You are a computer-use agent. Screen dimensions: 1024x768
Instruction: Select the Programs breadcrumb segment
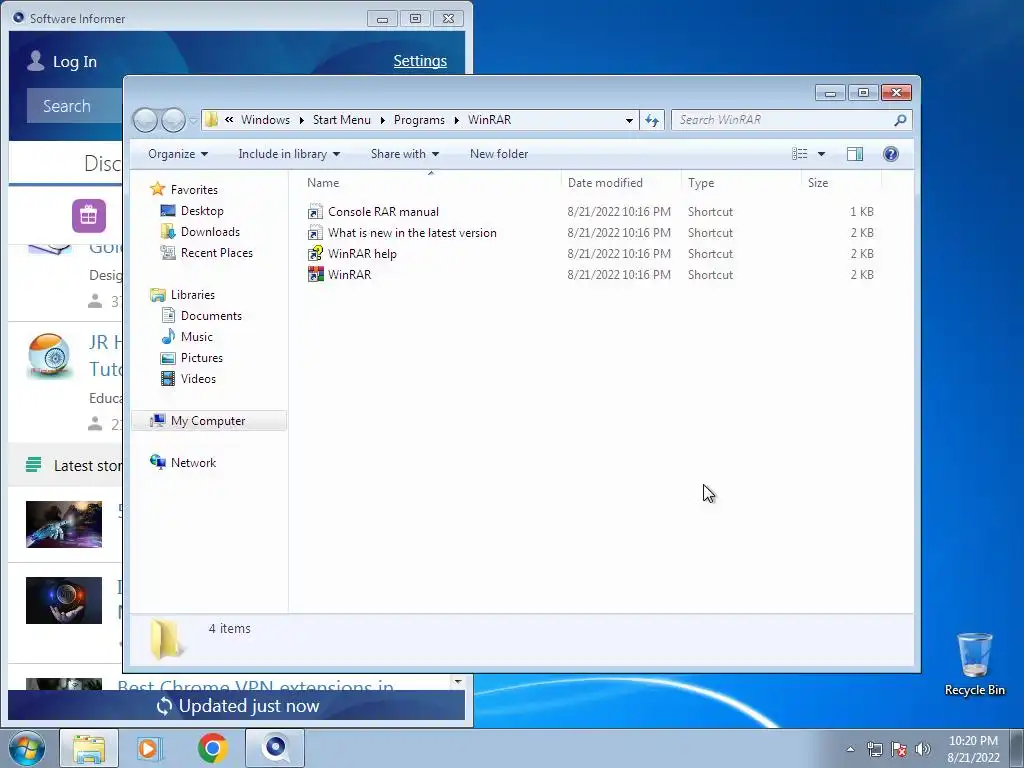[419, 120]
